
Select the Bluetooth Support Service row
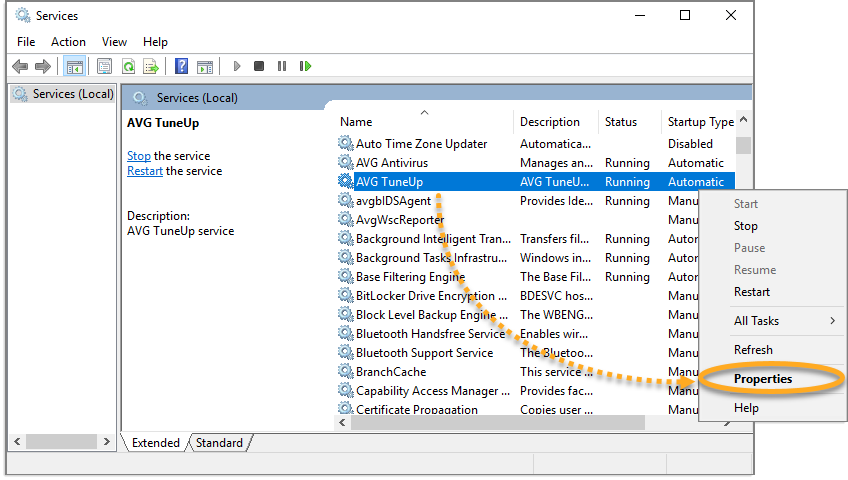425,353
